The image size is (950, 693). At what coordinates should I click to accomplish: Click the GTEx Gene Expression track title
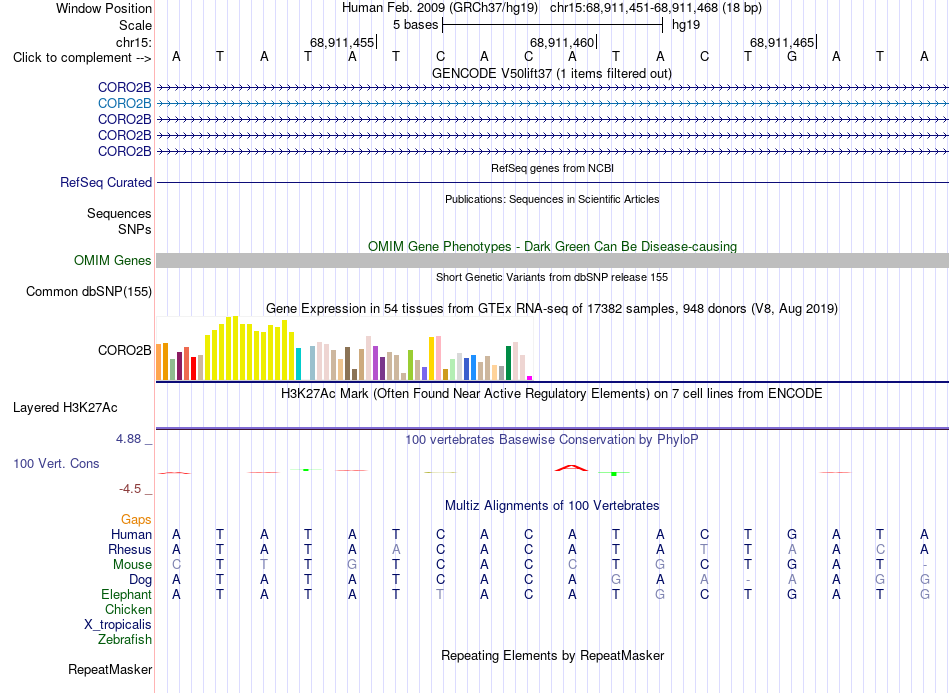(x=552, y=308)
